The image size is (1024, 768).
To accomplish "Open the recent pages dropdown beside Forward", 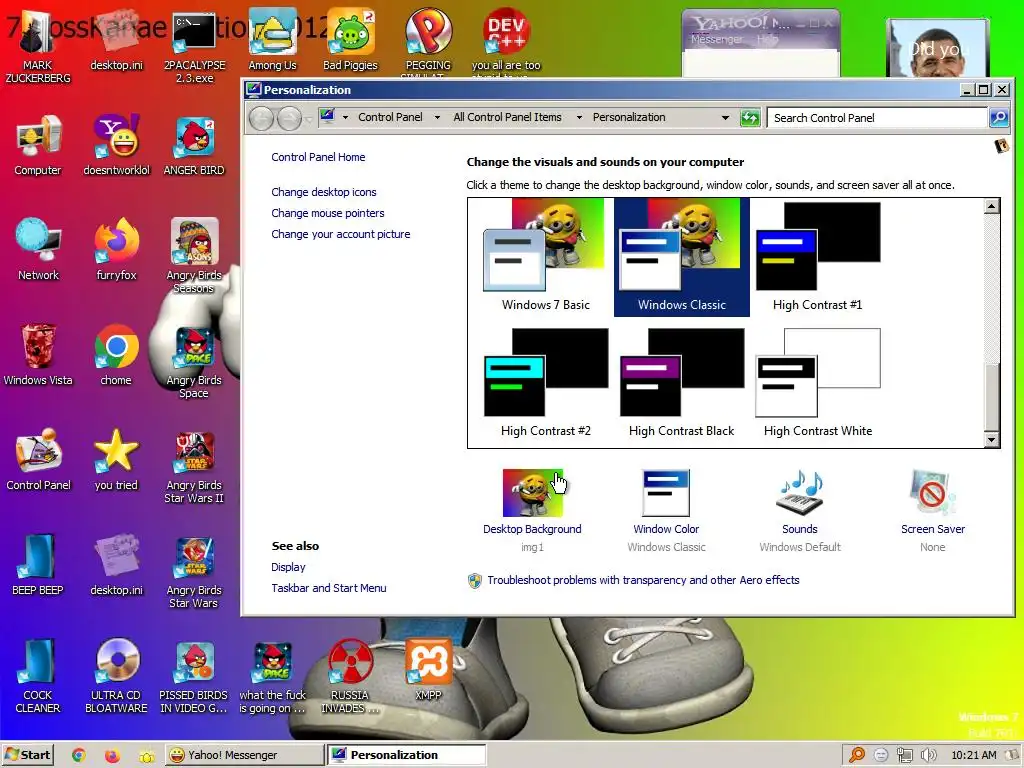I will (309, 119).
